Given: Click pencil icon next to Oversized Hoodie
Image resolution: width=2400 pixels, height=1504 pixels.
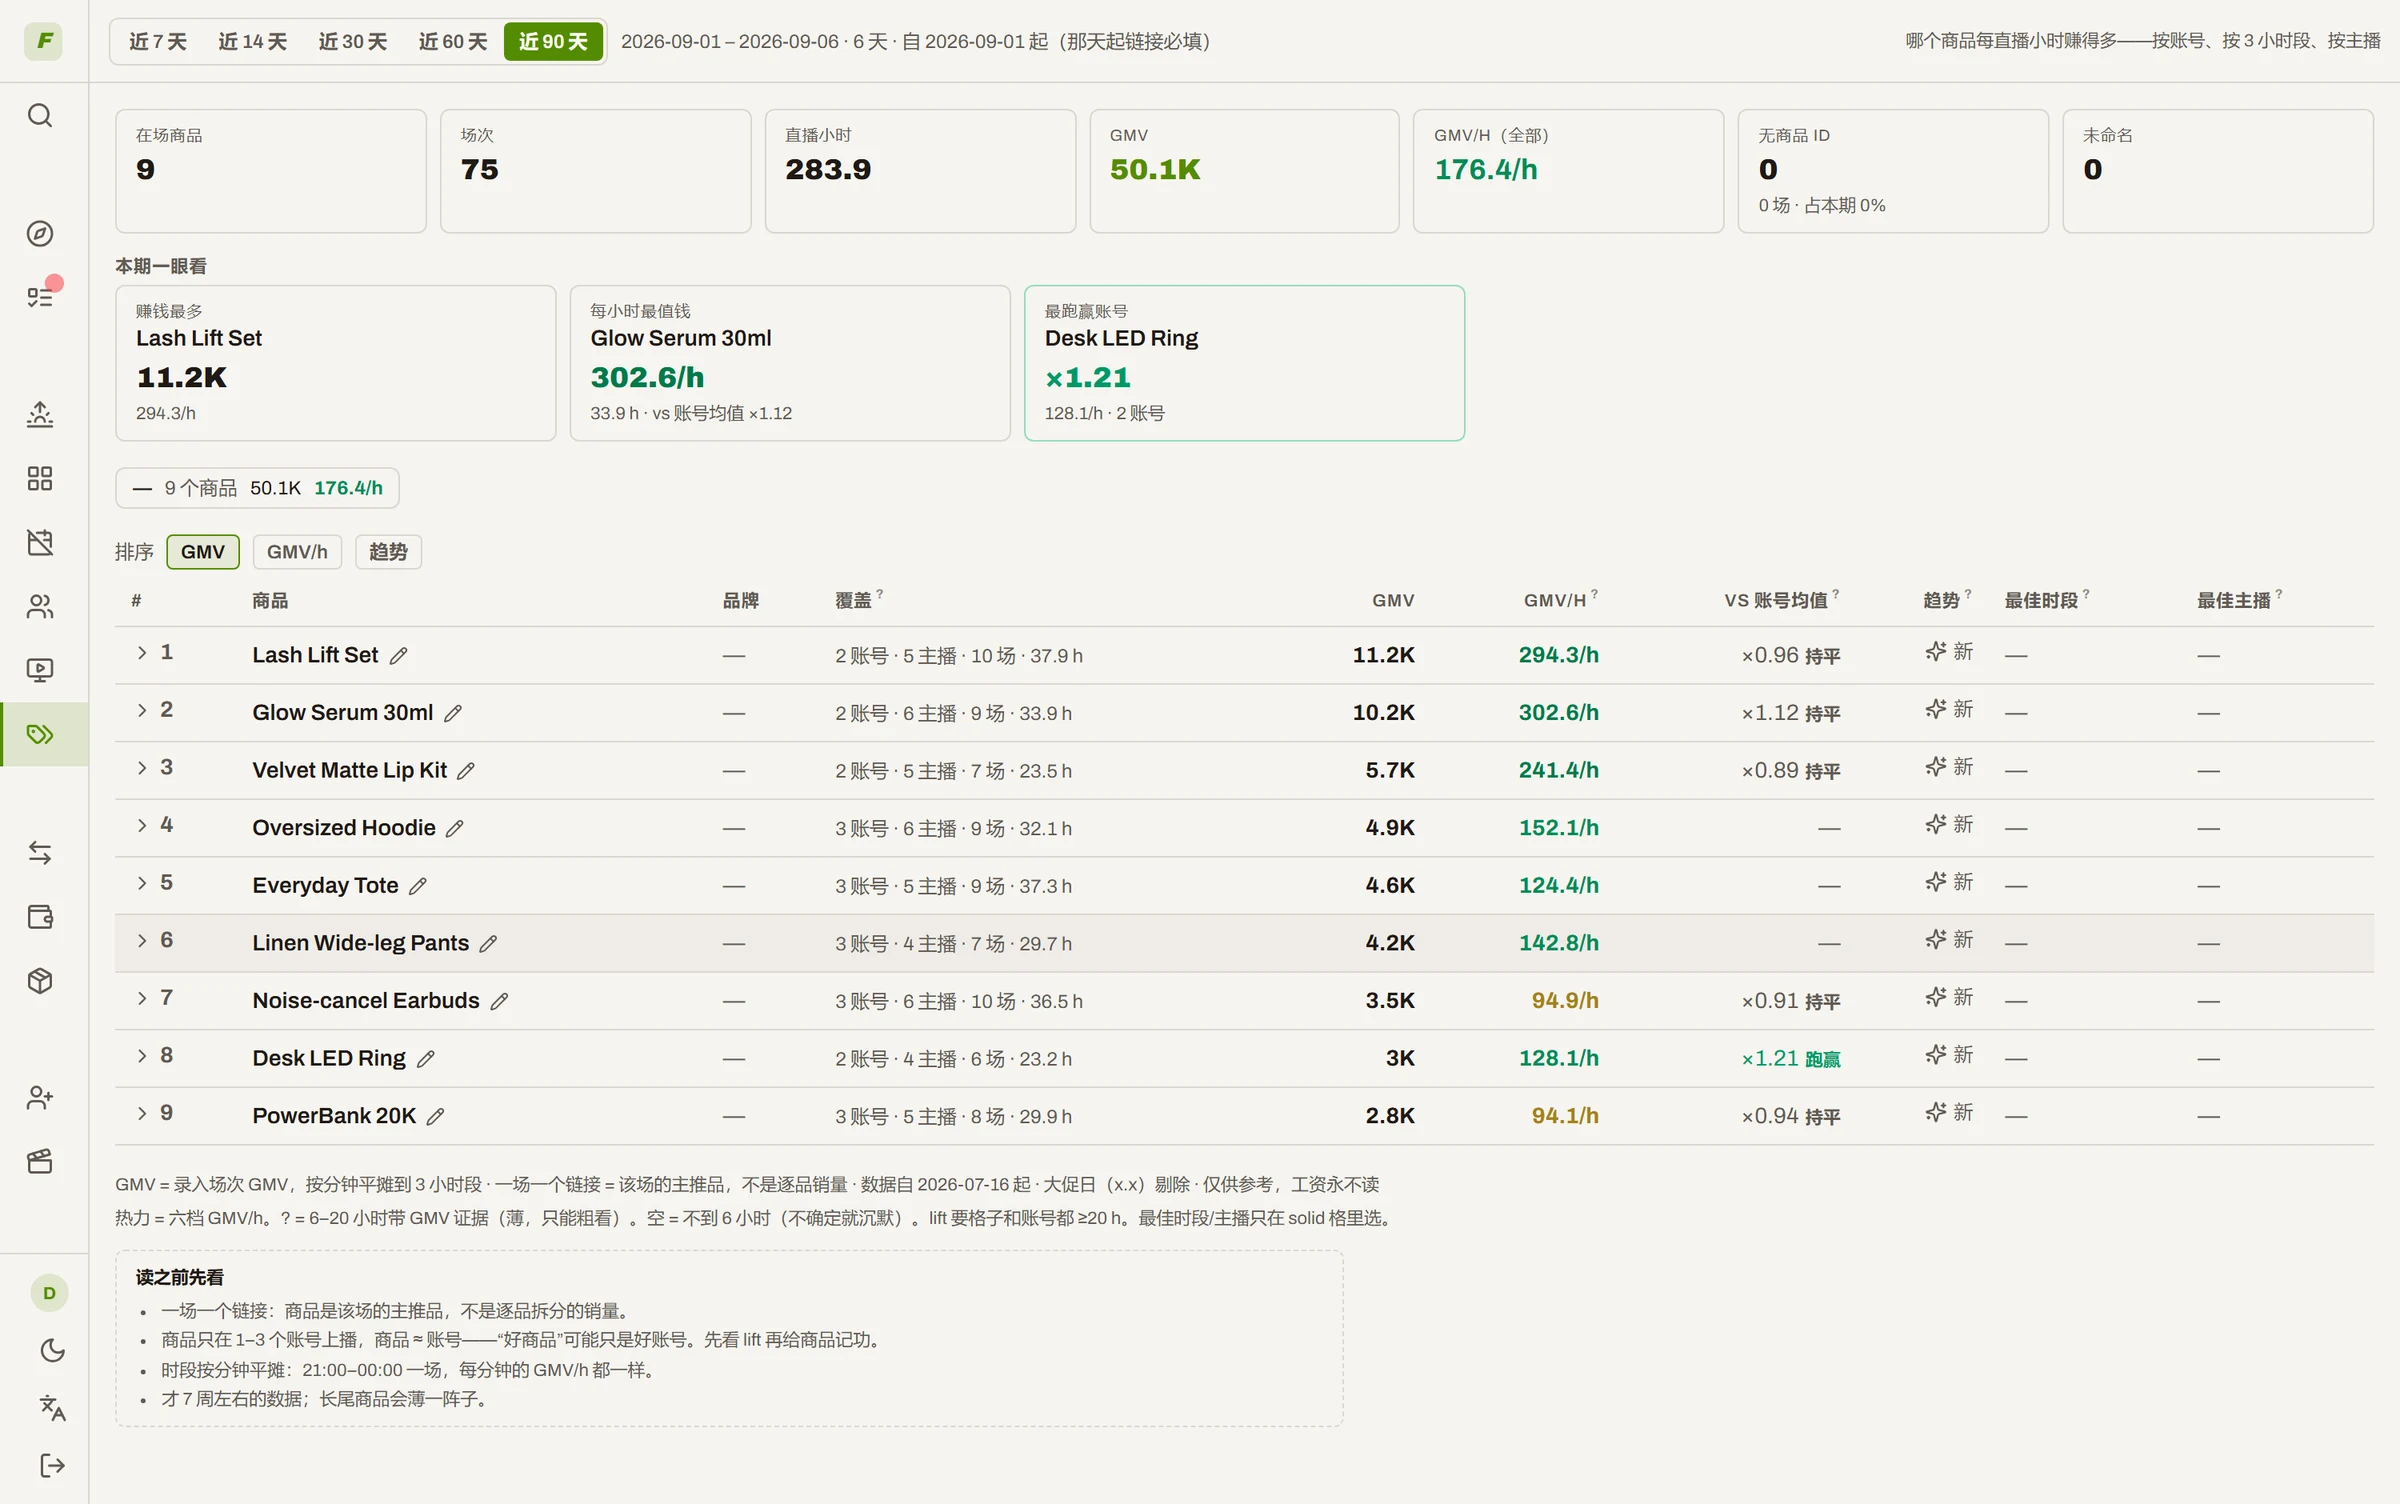Looking at the screenshot, I should pyautogui.click(x=455, y=828).
